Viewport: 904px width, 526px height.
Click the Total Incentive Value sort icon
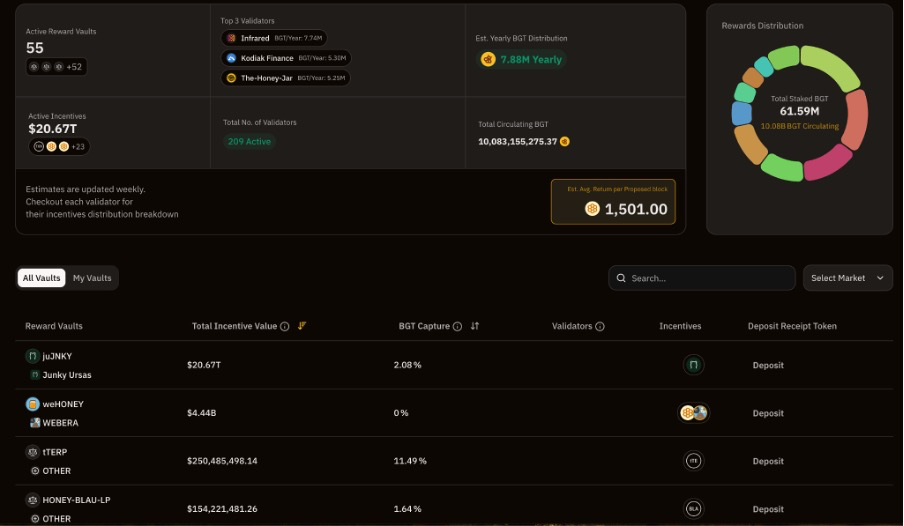(x=302, y=326)
